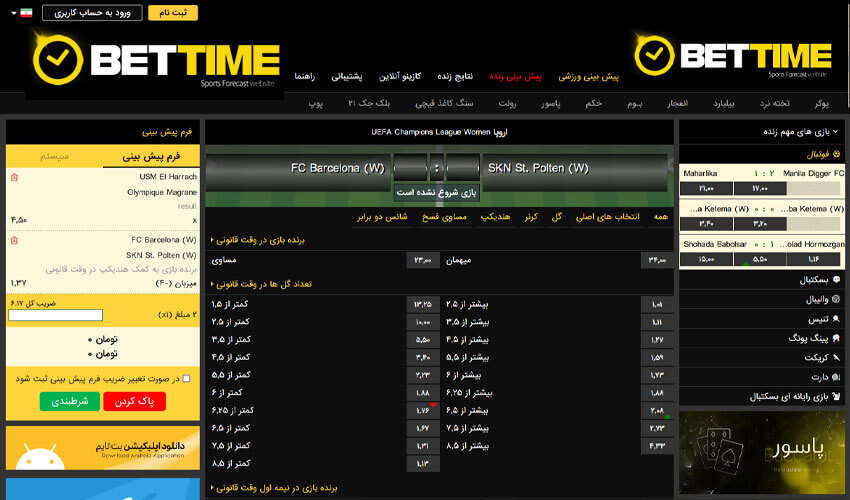
Task: Click the large BetTime logo on the left
Action: 156,61
